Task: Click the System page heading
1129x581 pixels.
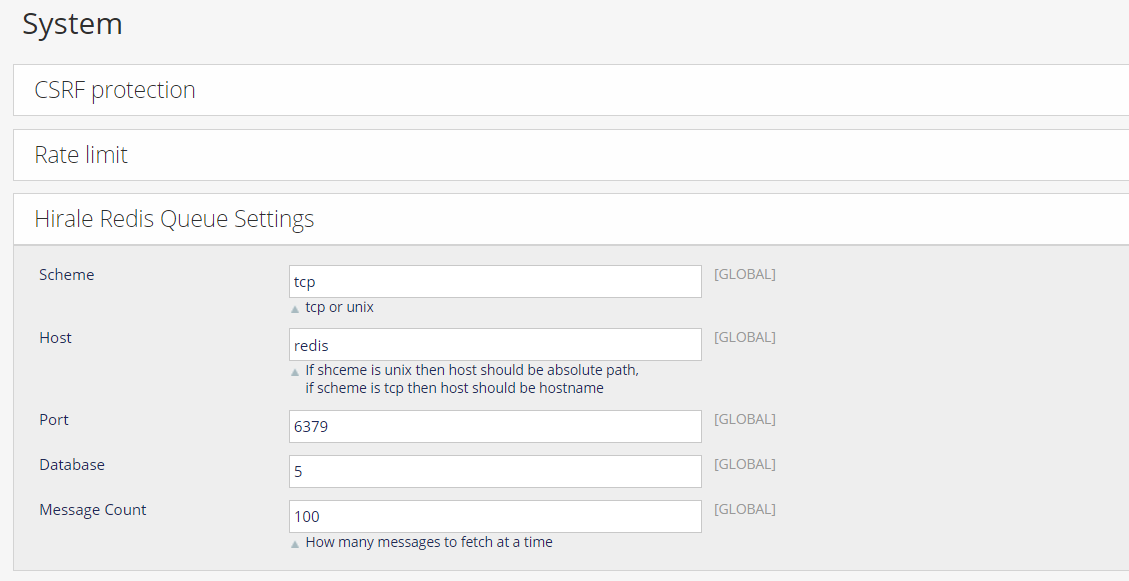Action: pos(72,24)
